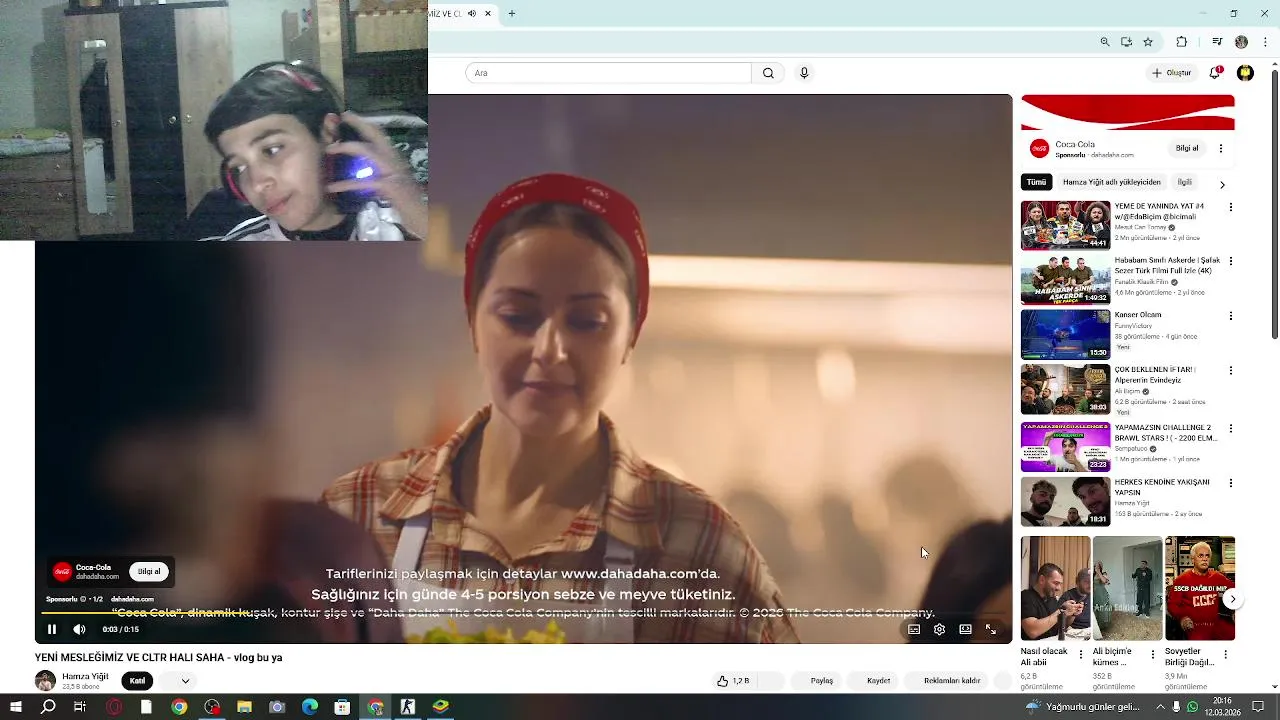
Task: Toggle subtitles in the video player
Action: coord(914,629)
